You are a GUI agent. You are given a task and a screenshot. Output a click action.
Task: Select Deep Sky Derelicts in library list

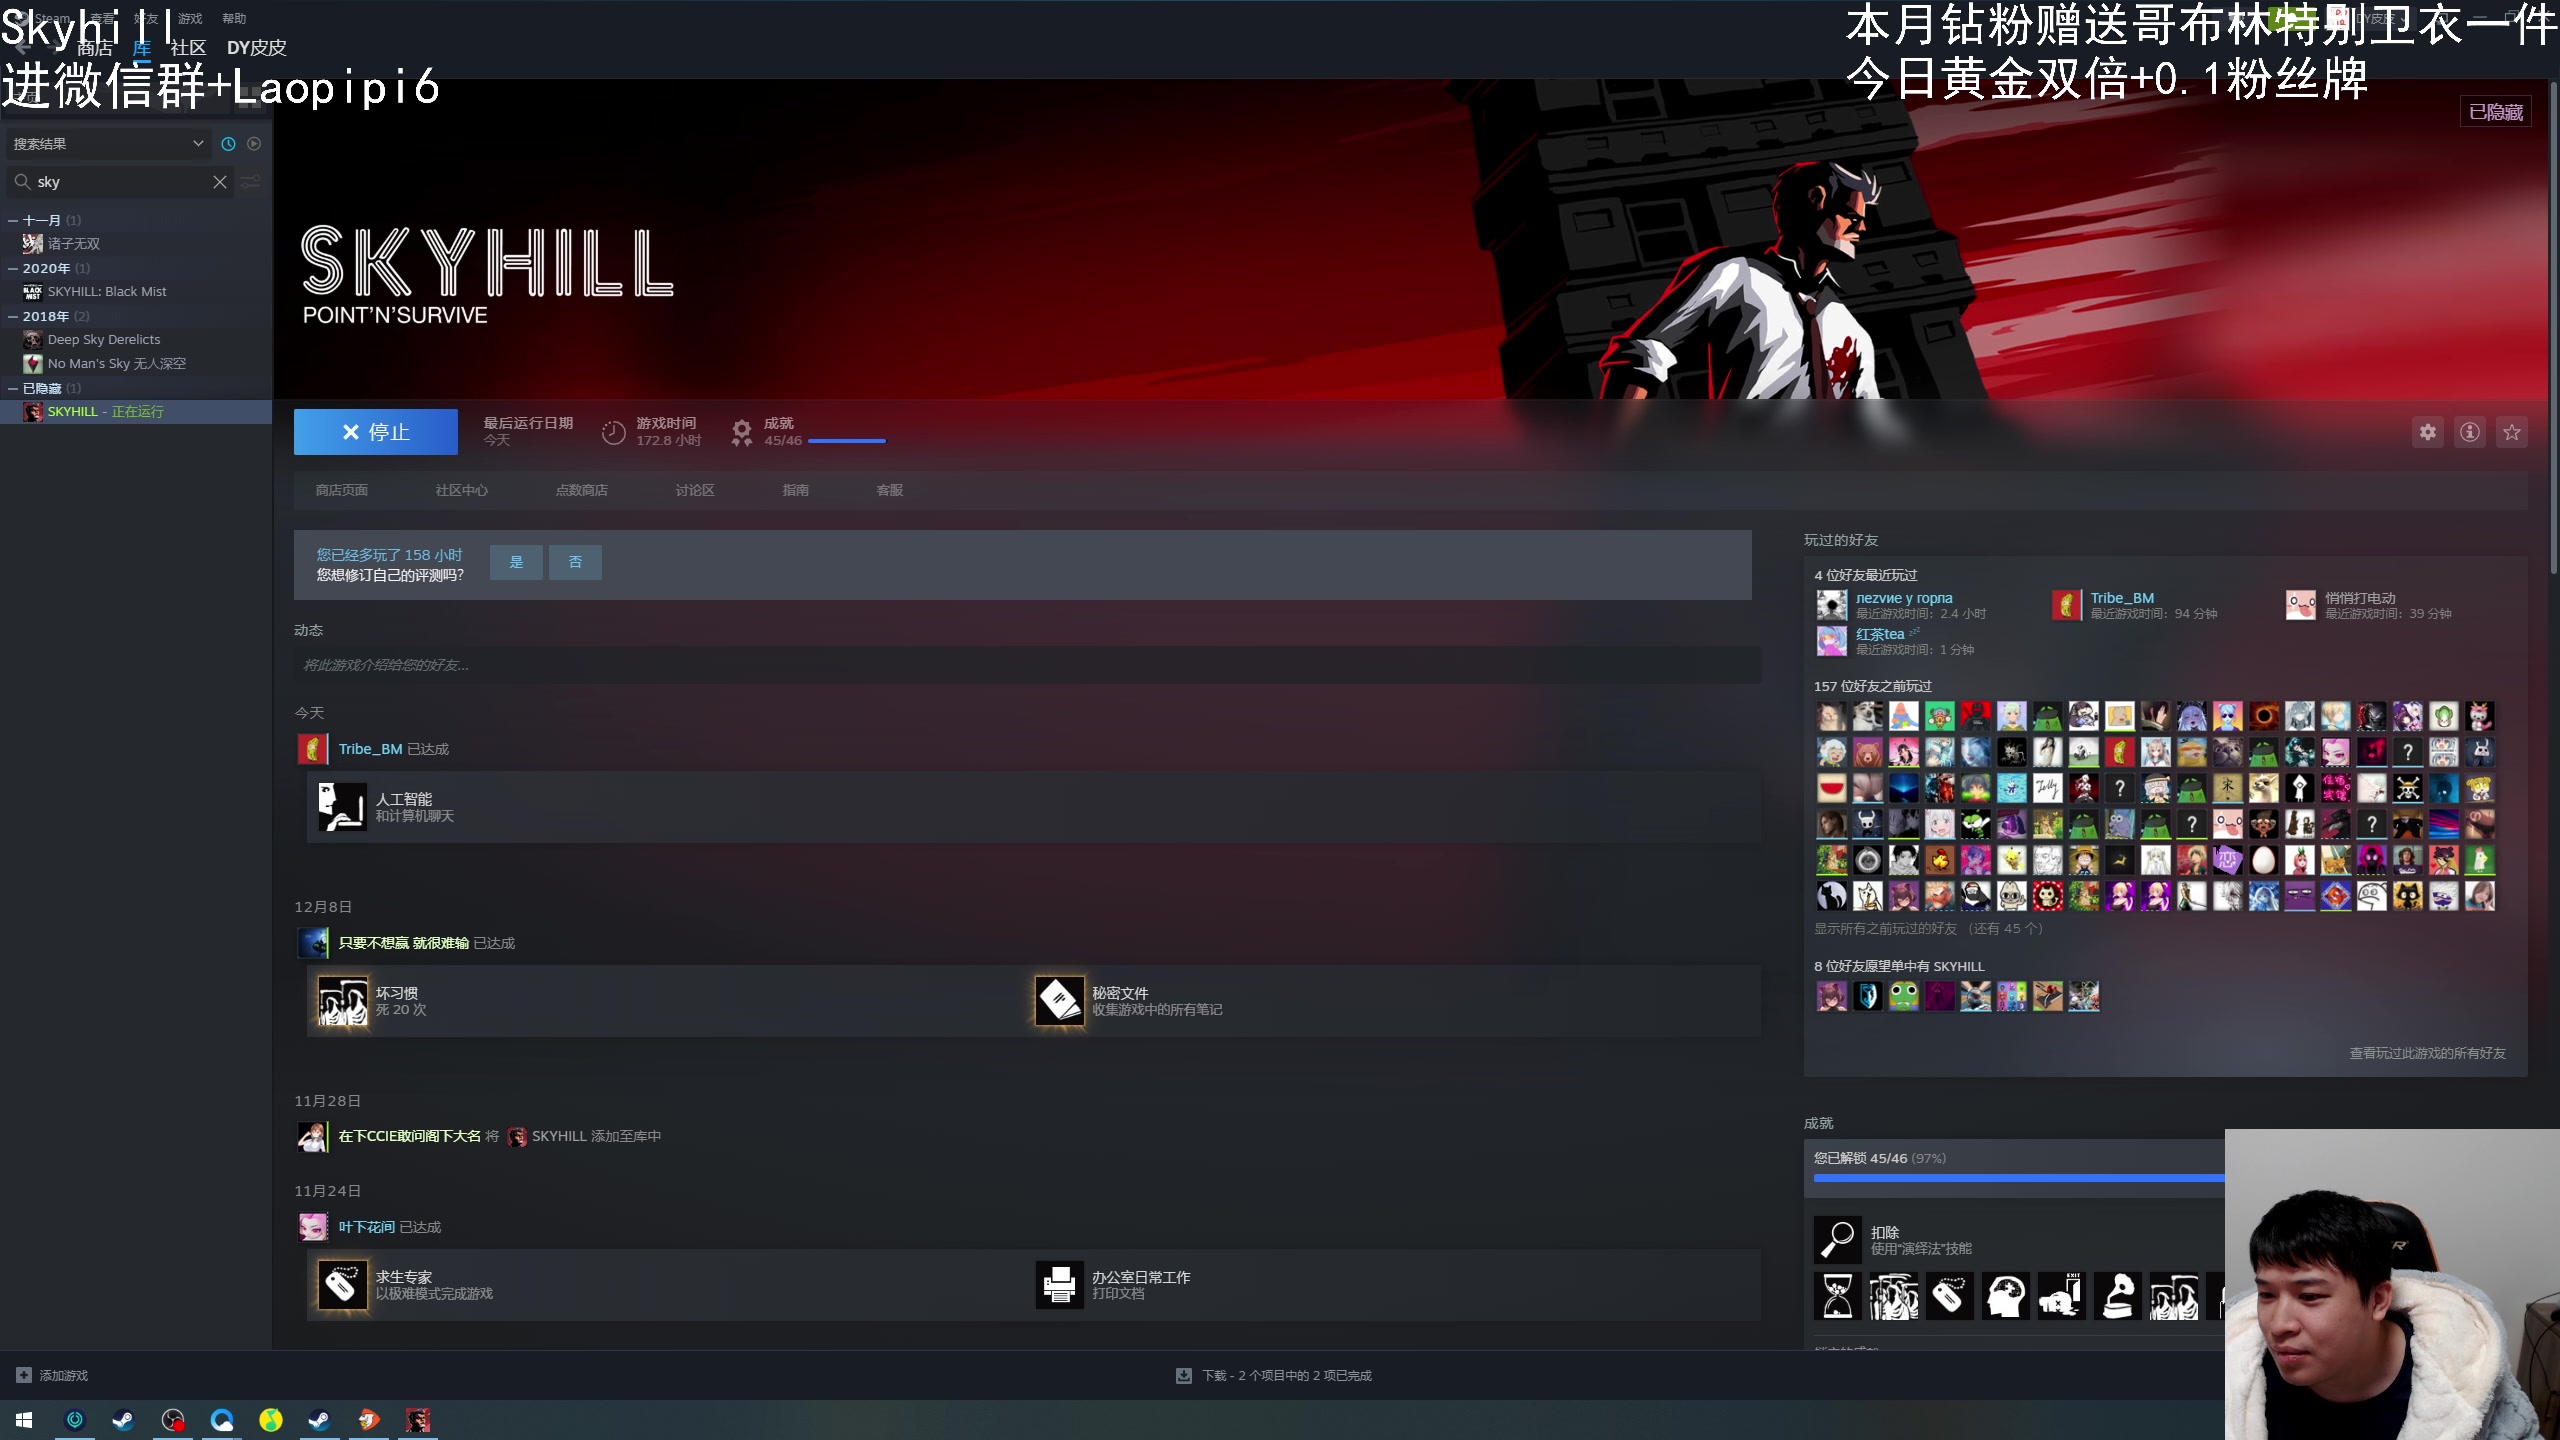tap(104, 340)
